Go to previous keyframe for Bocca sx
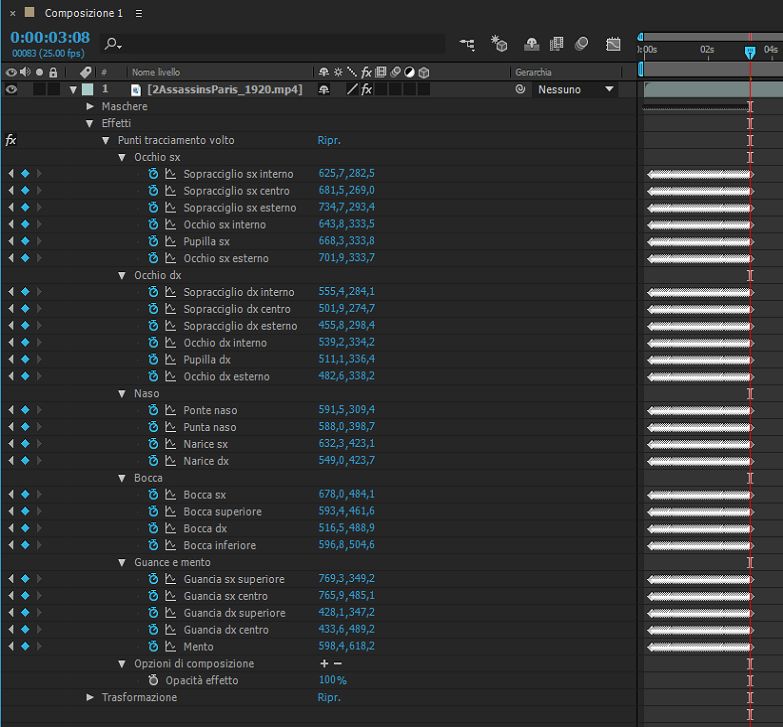 click(x=11, y=495)
